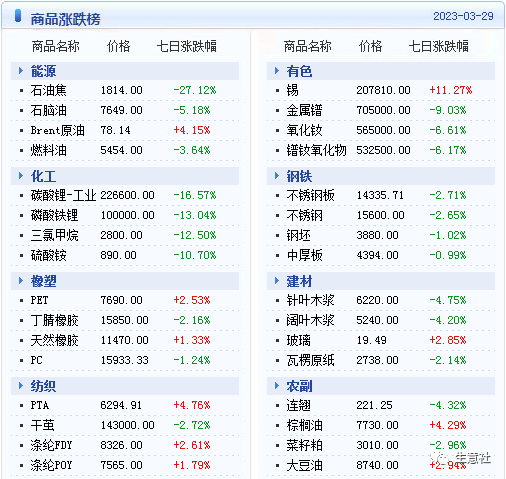This screenshot has width=506, height=479.
Task: Open the 建材 category heading
Action: click(299, 281)
